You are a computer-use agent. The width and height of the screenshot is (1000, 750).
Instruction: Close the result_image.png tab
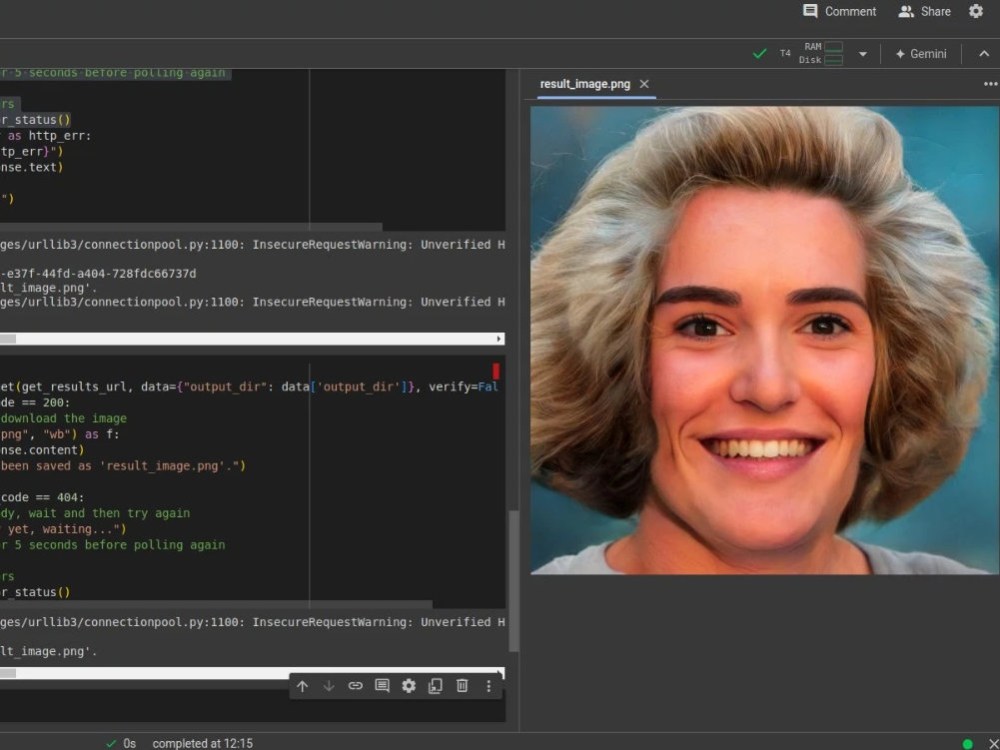pos(644,84)
